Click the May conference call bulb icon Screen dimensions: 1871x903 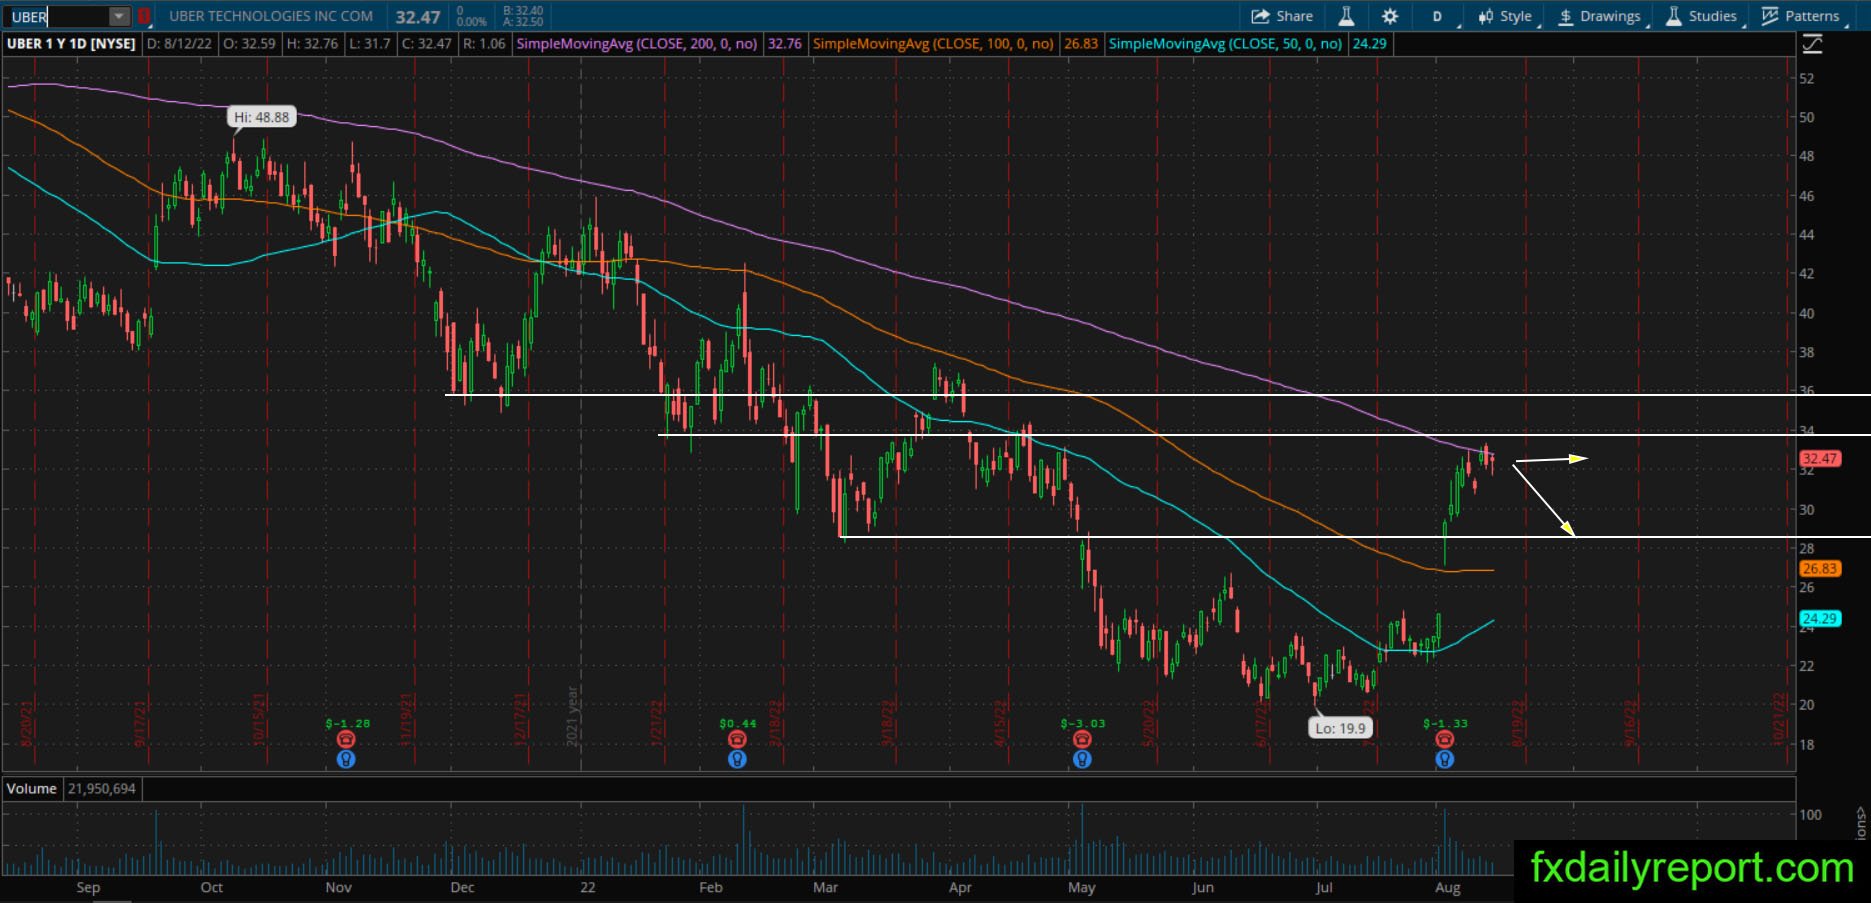1082,759
